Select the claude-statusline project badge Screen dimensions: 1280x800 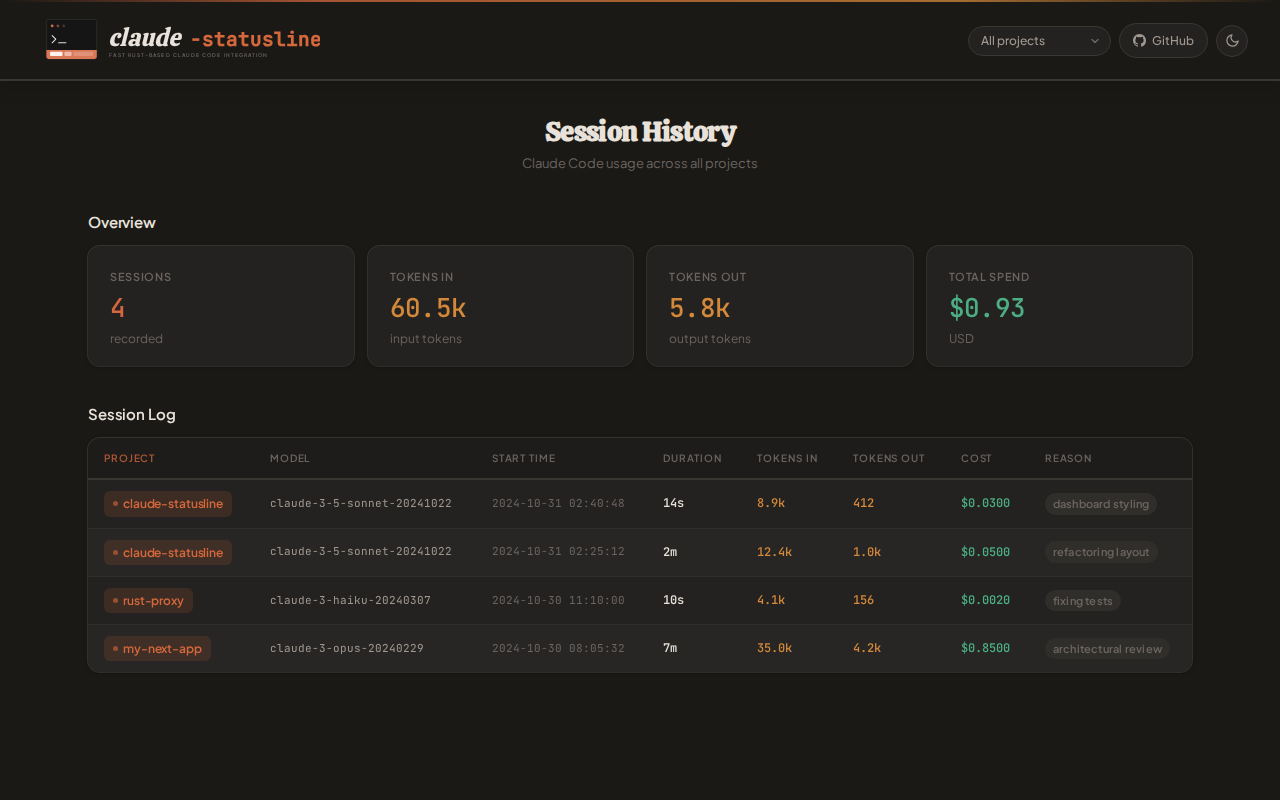click(167, 504)
